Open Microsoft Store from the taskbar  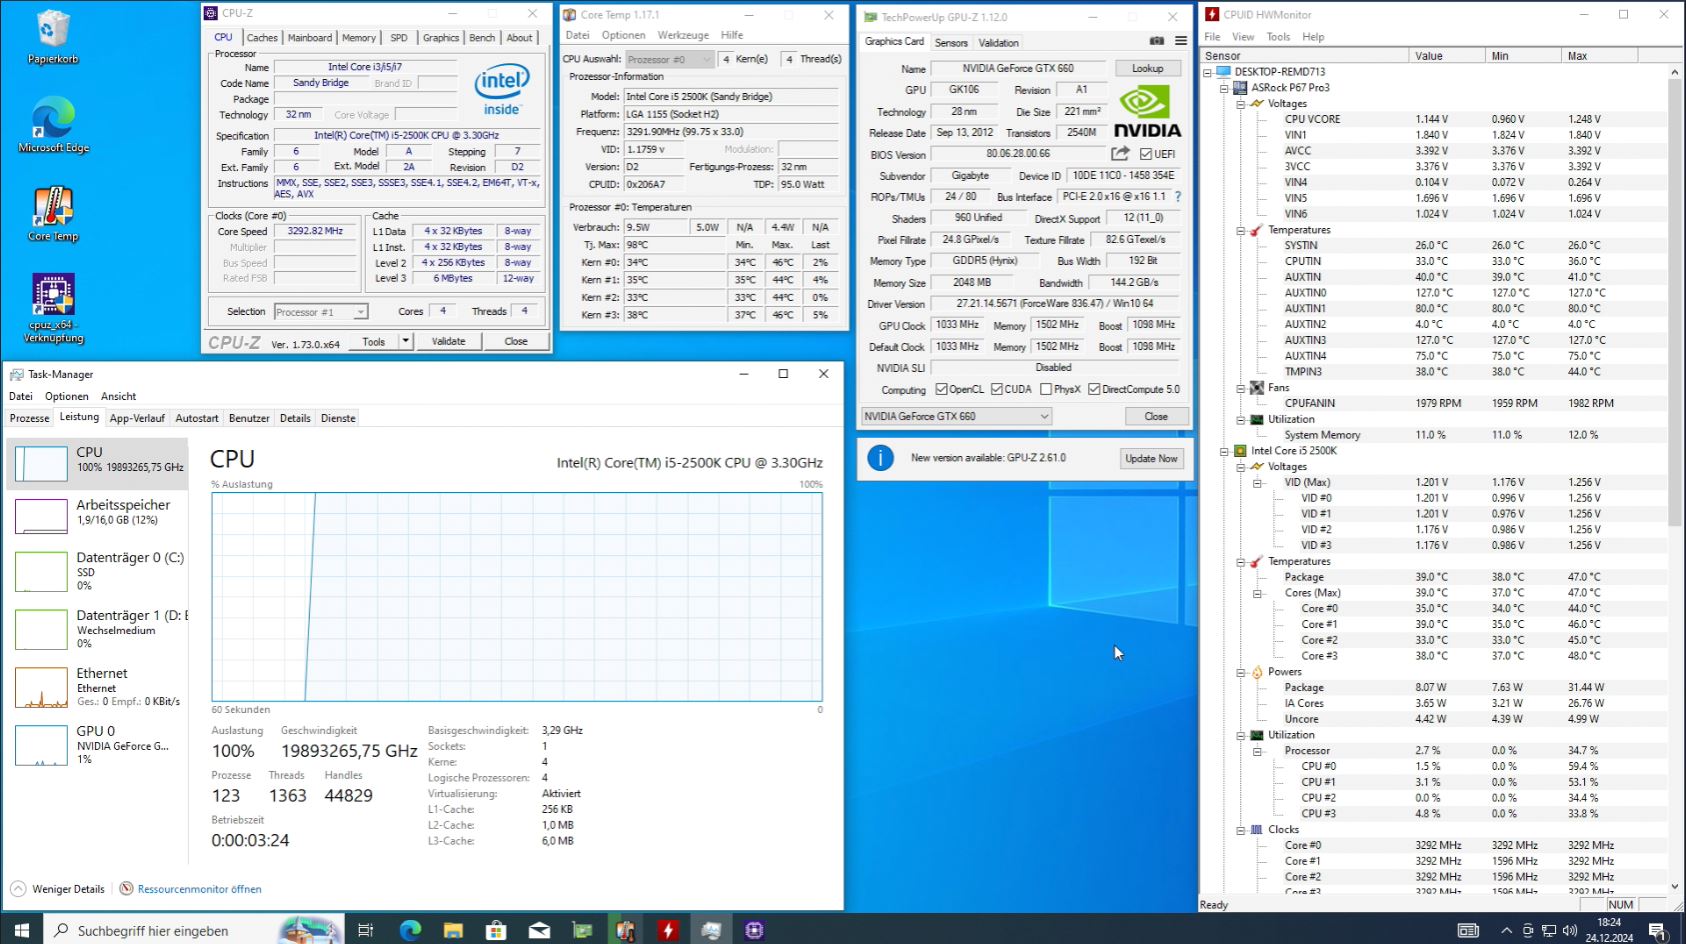(x=496, y=930)
